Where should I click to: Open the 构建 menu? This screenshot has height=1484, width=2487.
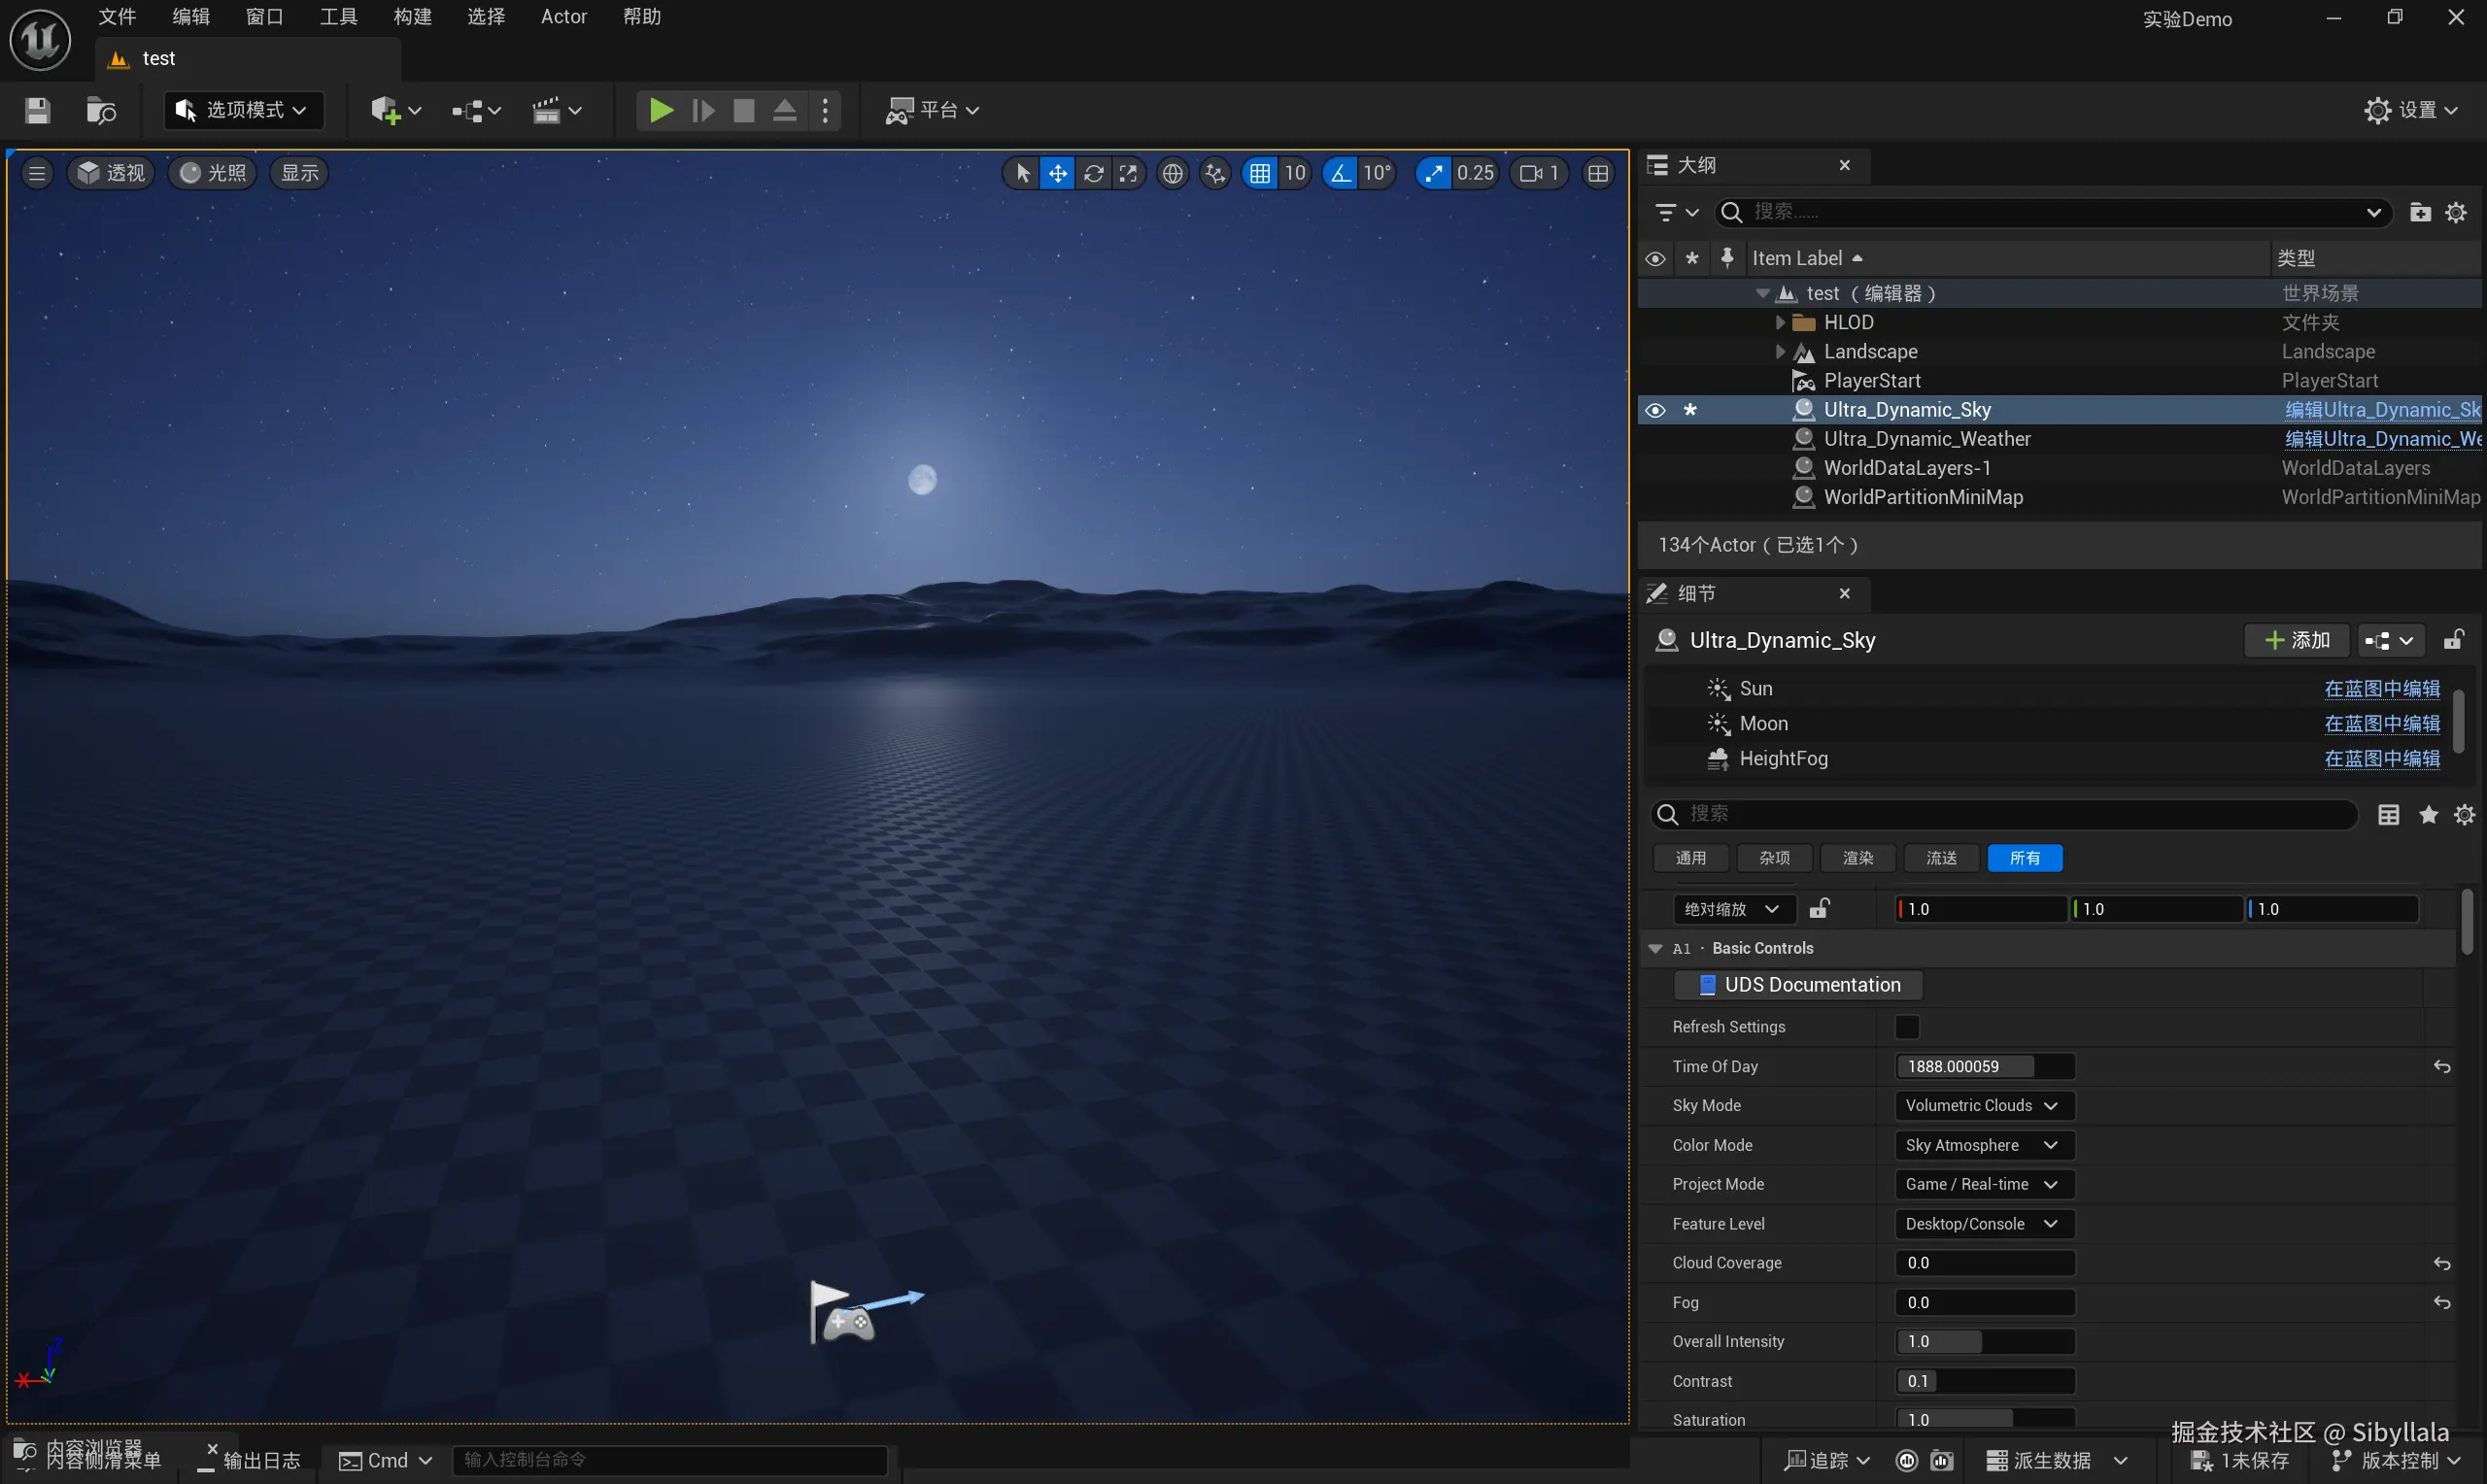pos(412,17)
